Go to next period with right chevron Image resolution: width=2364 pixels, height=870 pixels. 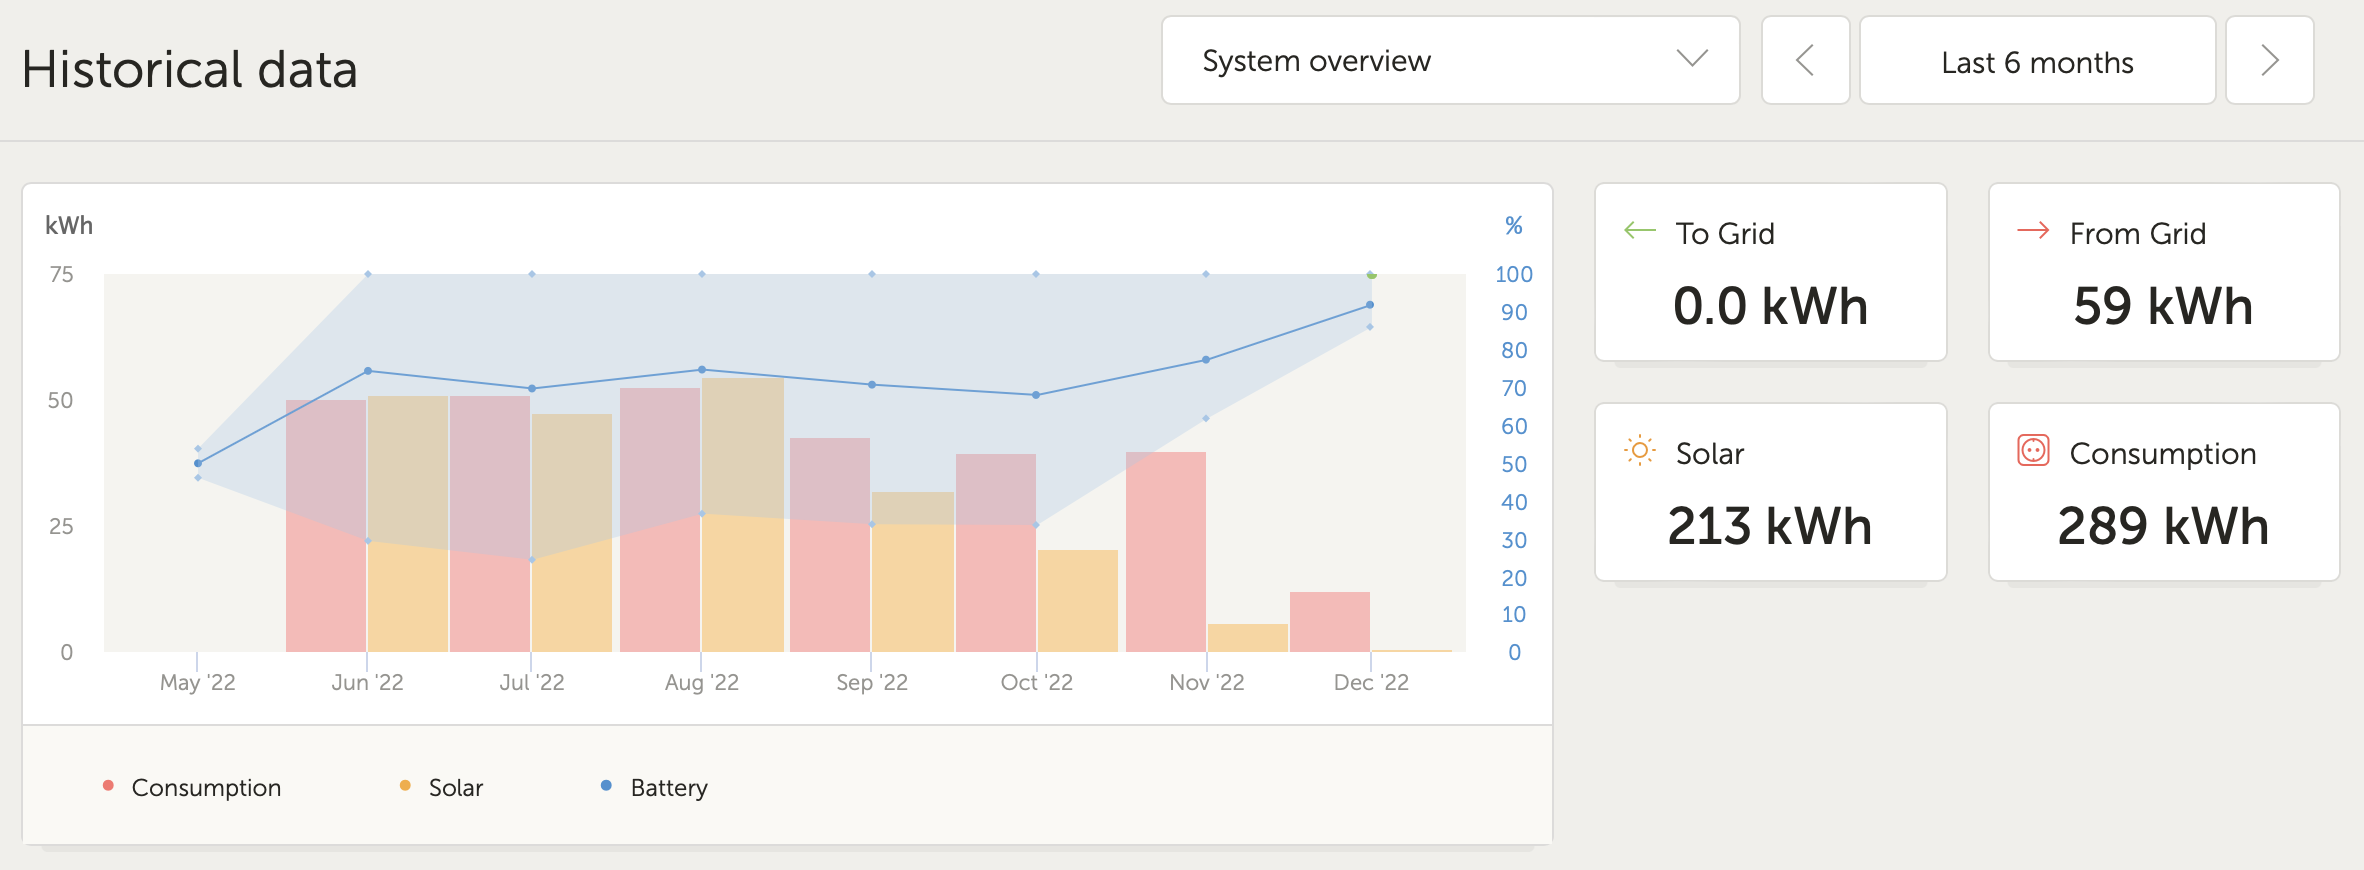[x=2269, y=60]
